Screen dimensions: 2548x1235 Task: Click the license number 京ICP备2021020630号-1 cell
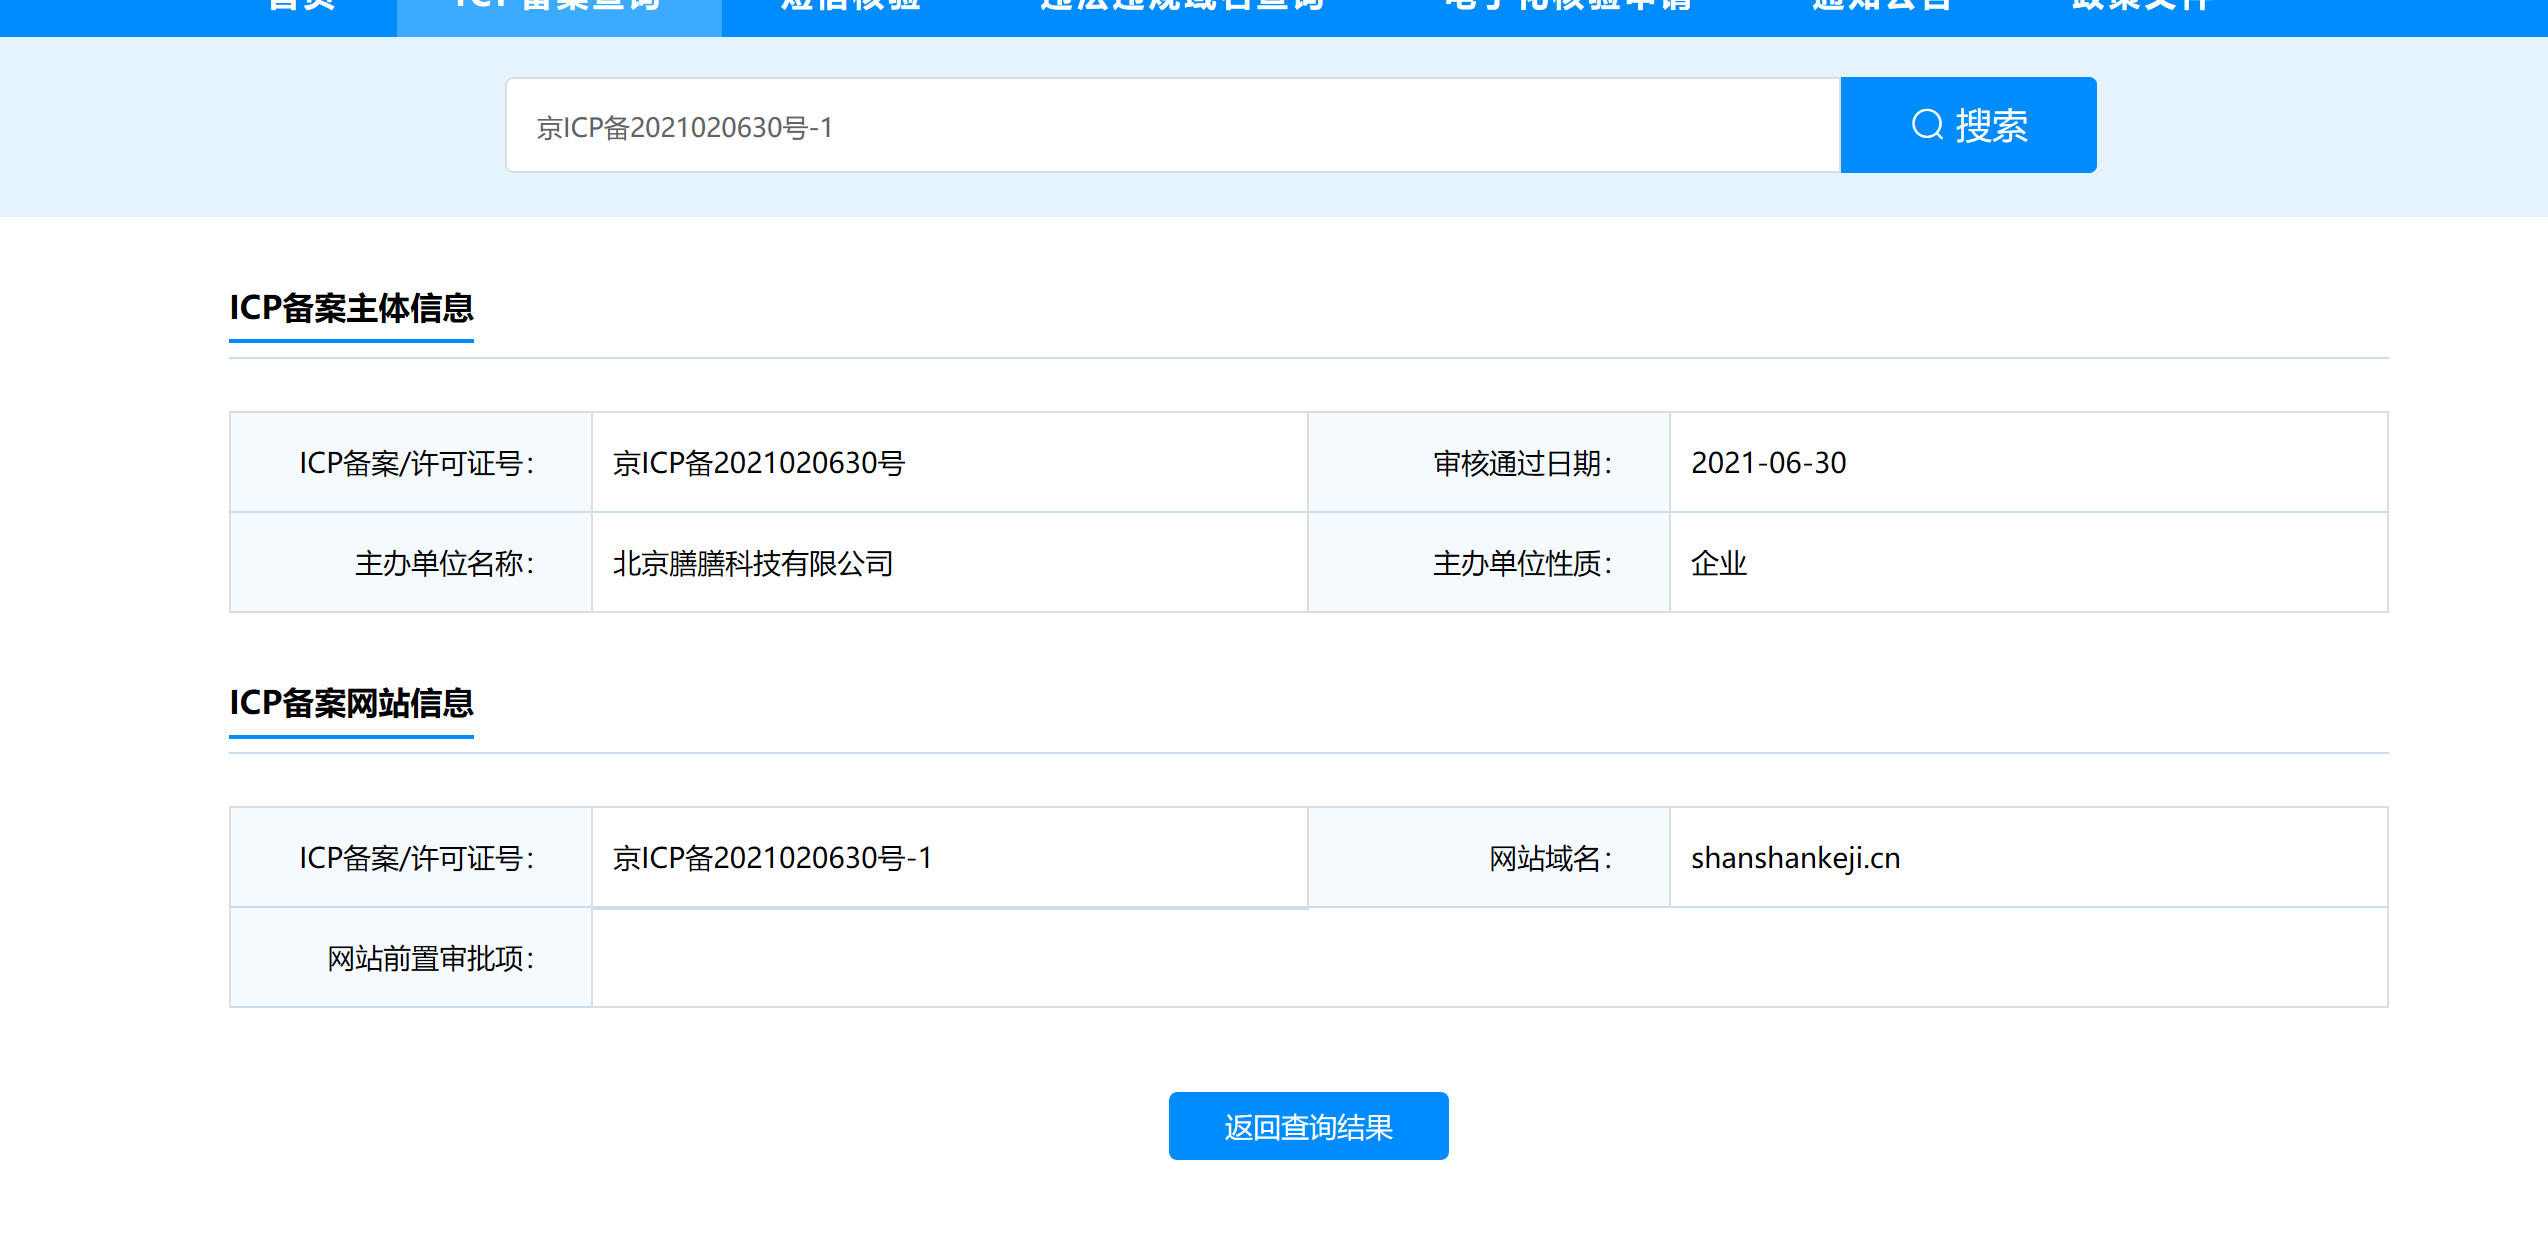(x=772, y=858)
